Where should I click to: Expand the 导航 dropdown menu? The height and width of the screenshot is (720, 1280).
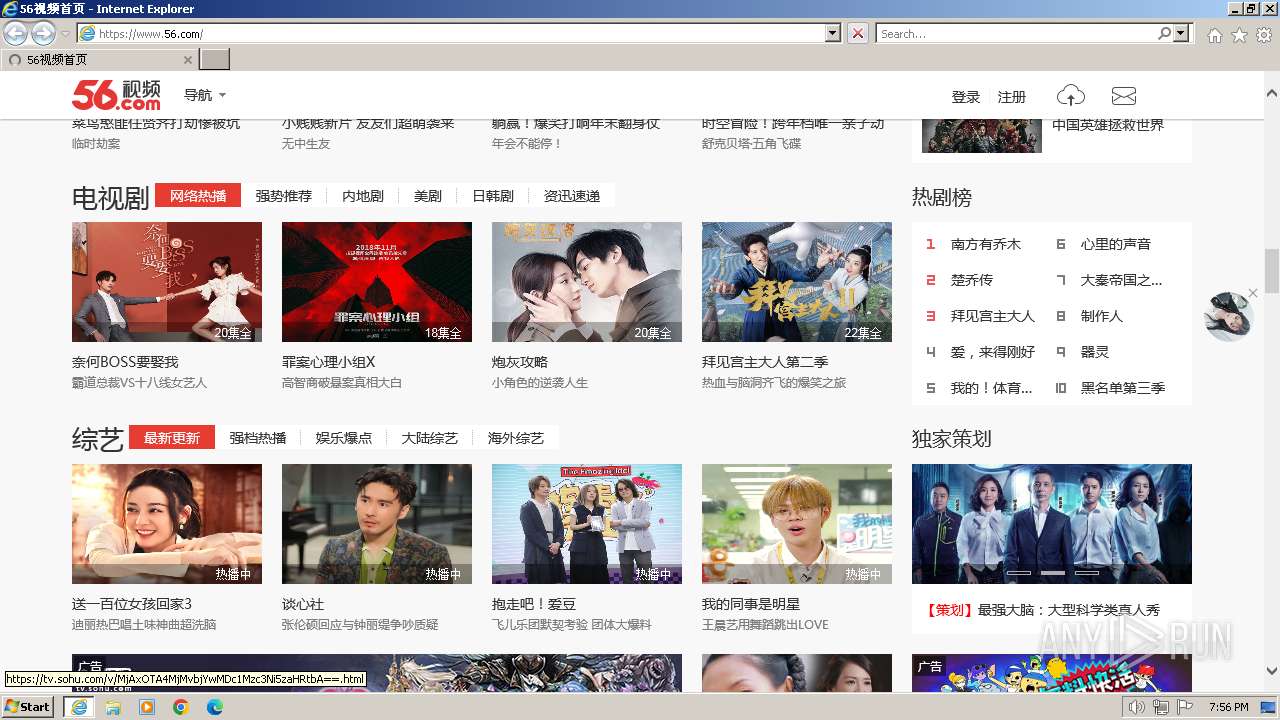(x=205, y=95)
